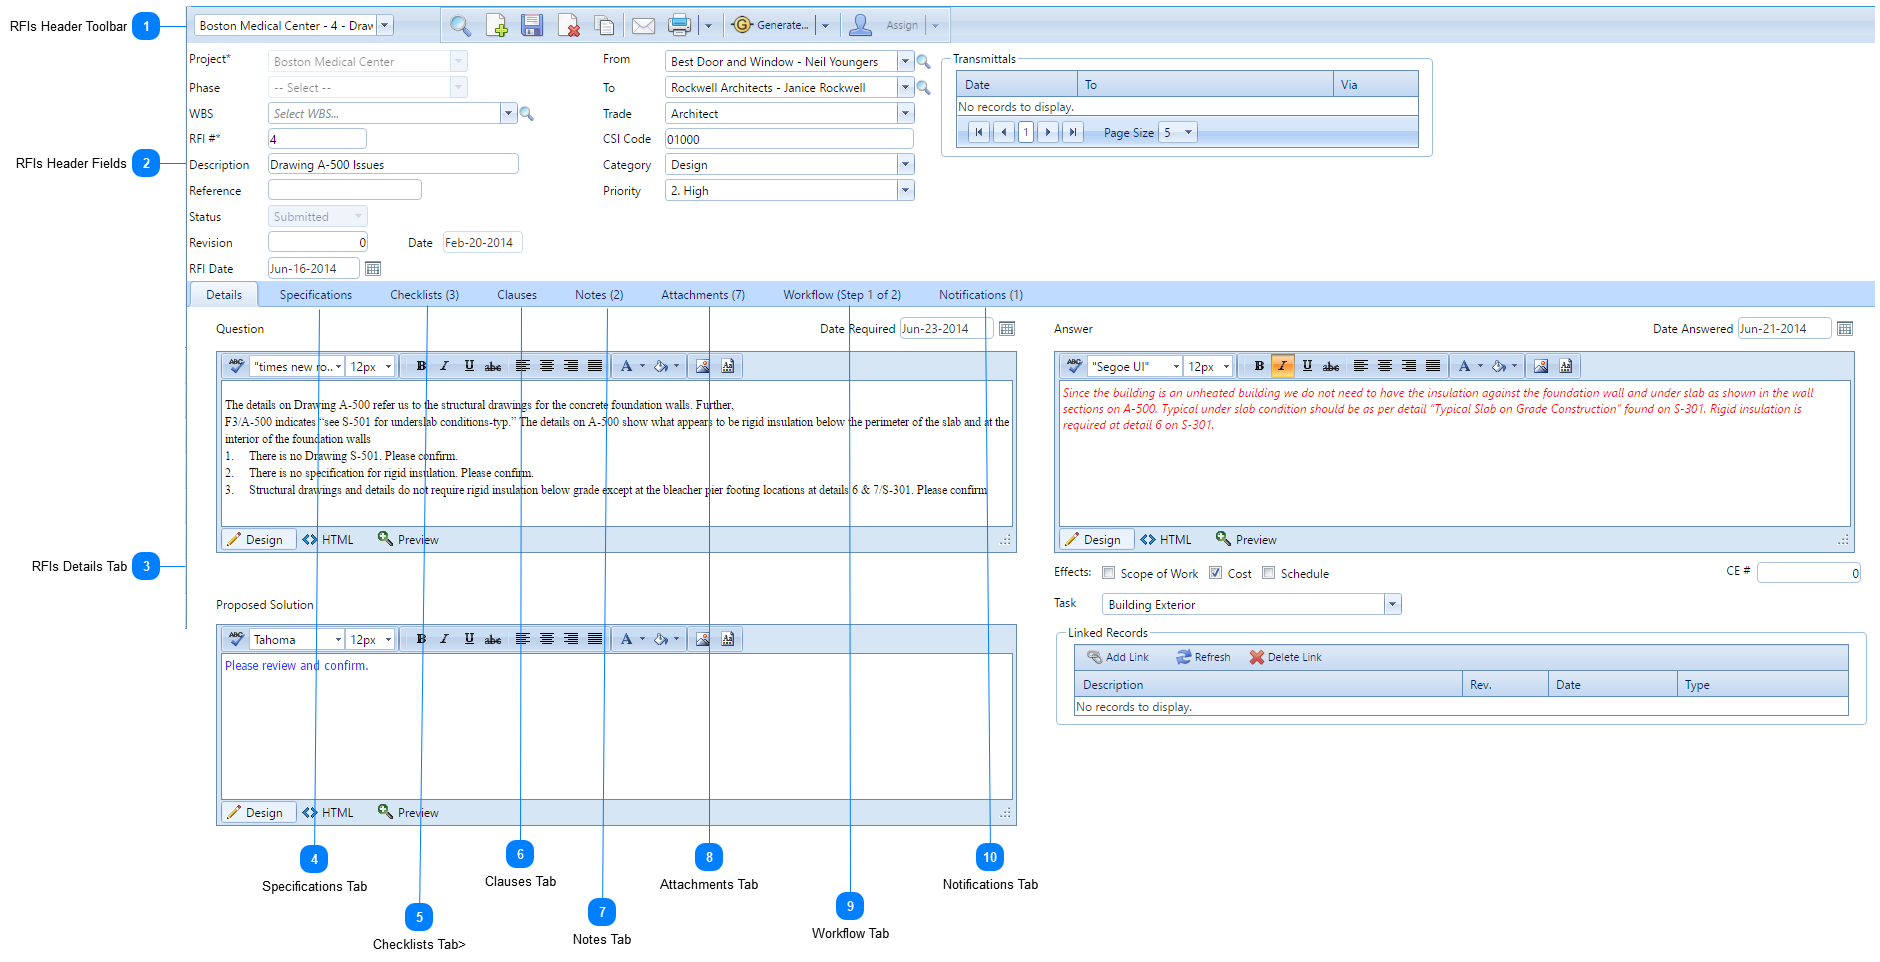
Task: Check the Scope of Work effect checkbox
Action: tap(1108, 573)
